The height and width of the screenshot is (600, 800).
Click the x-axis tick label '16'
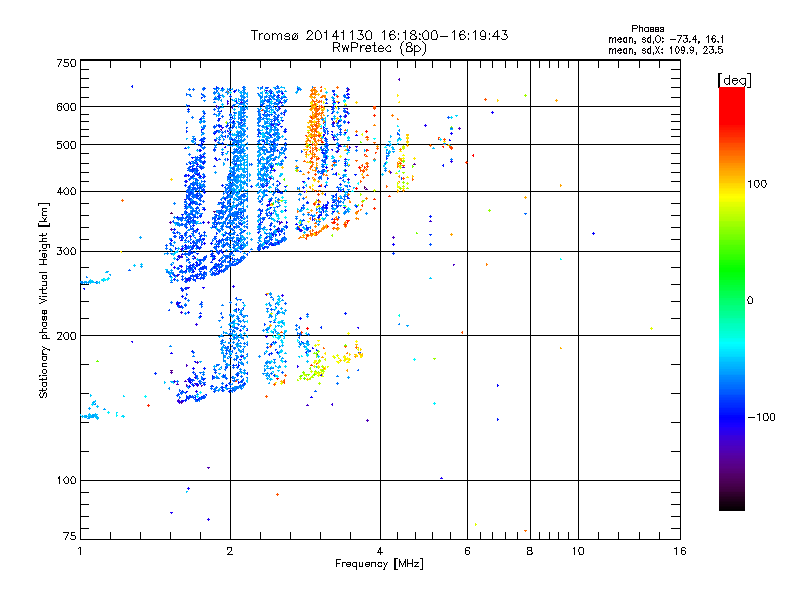click(680, 551)
